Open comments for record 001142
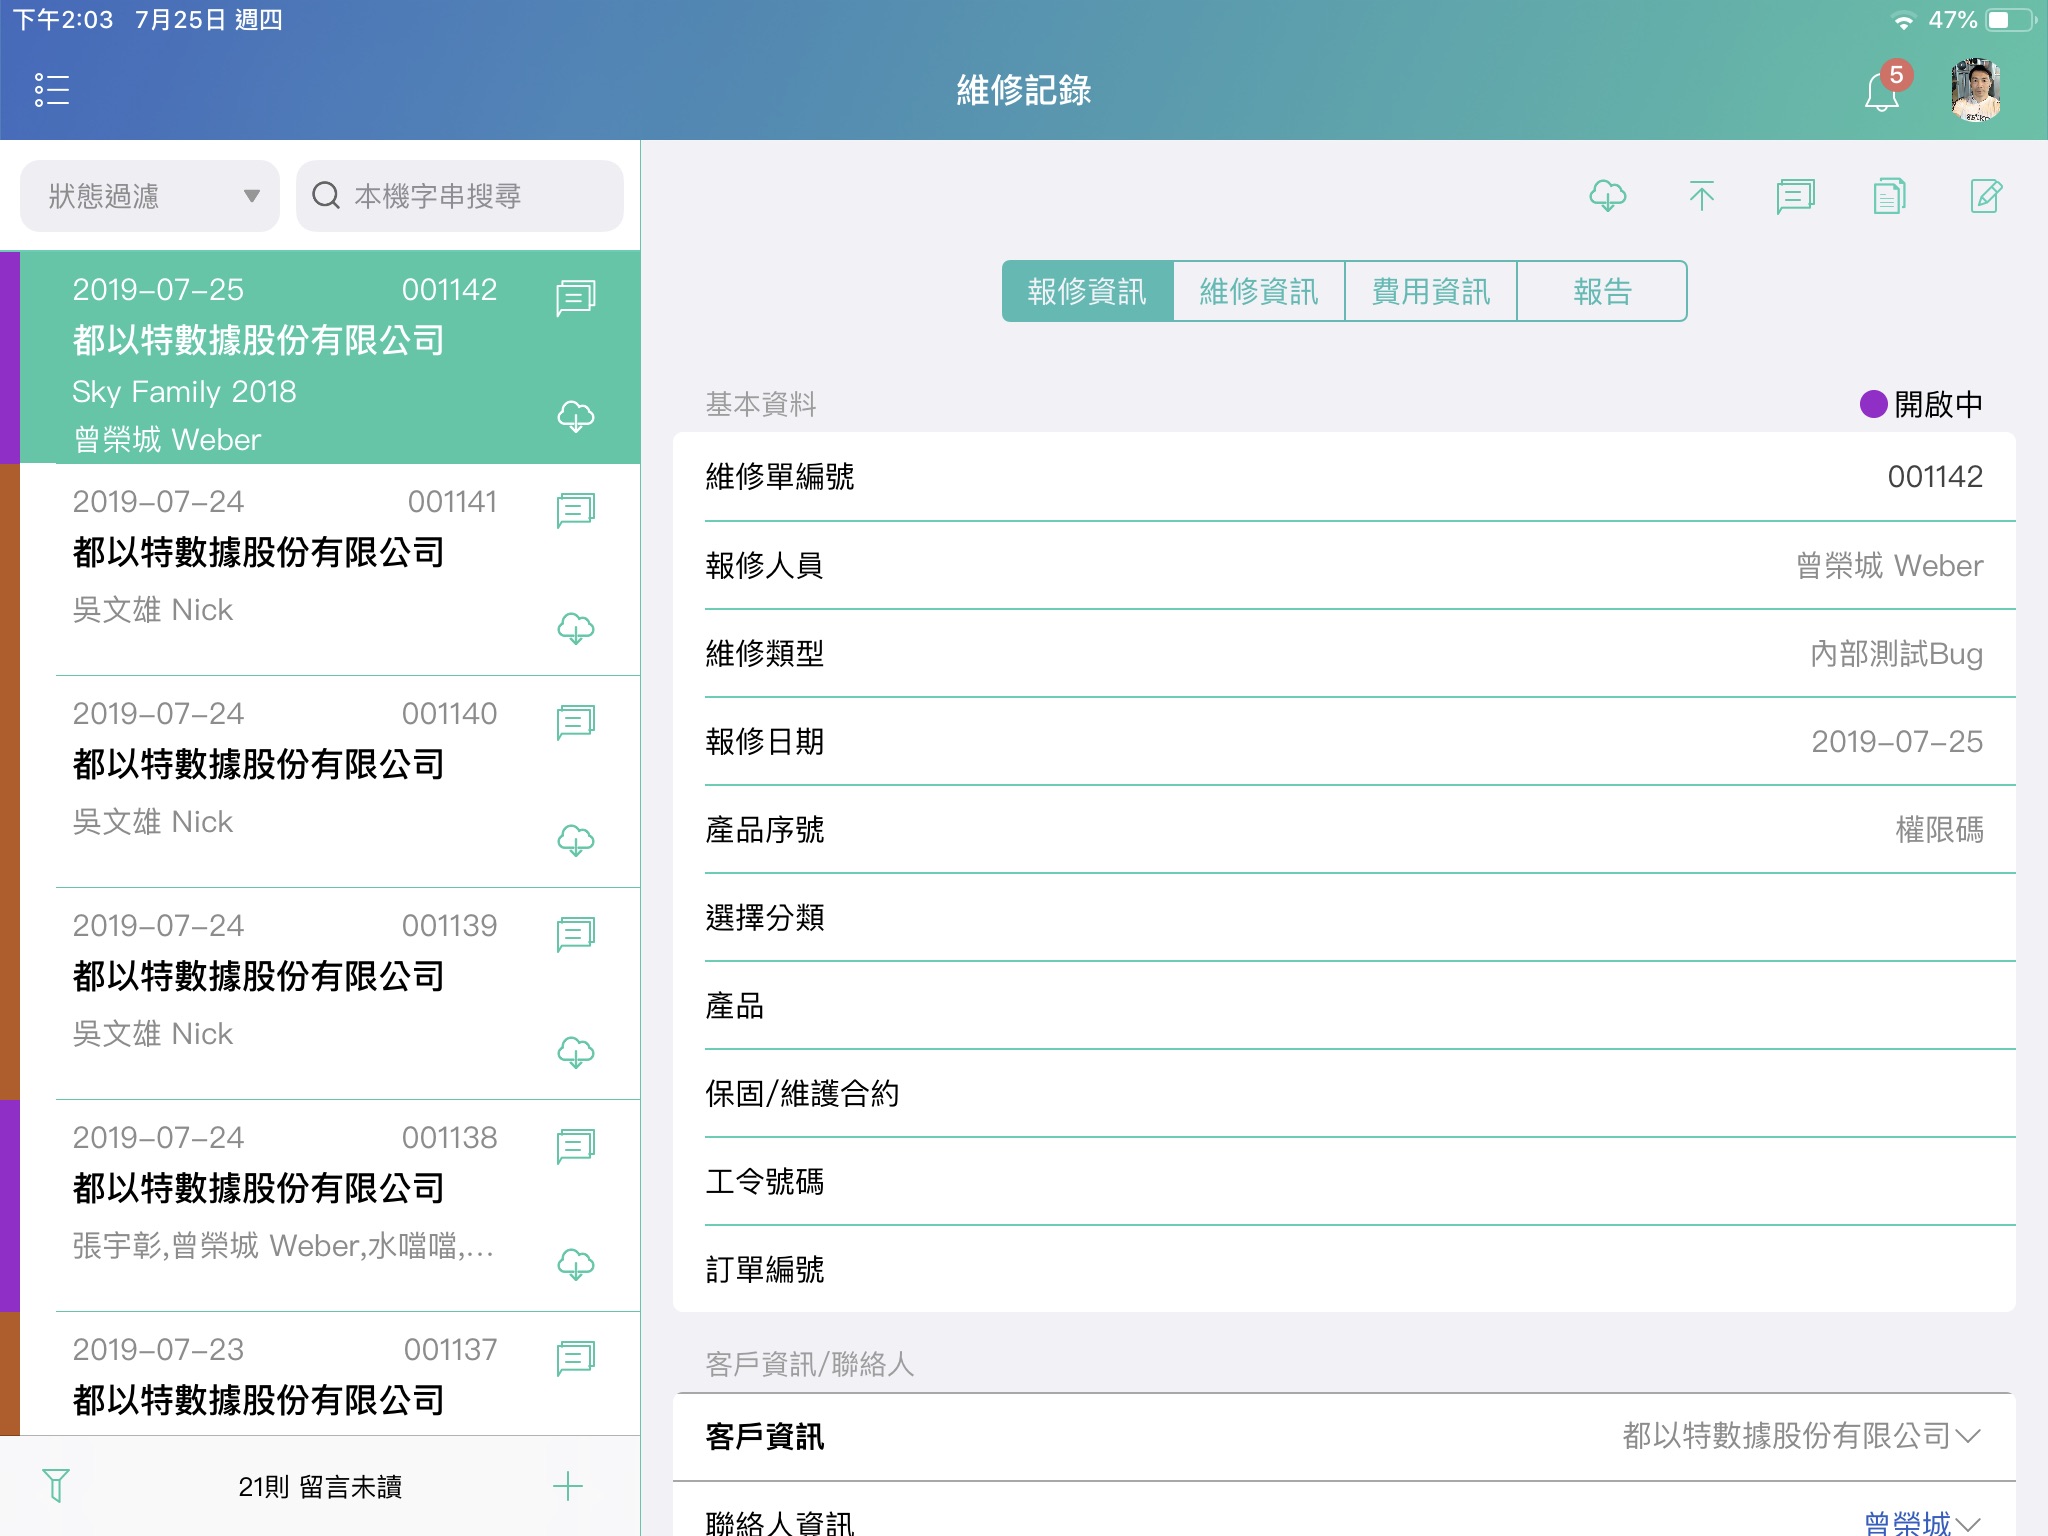Image resolution: width=2048 pixels, height=1536 pixels. pos(576,297)
